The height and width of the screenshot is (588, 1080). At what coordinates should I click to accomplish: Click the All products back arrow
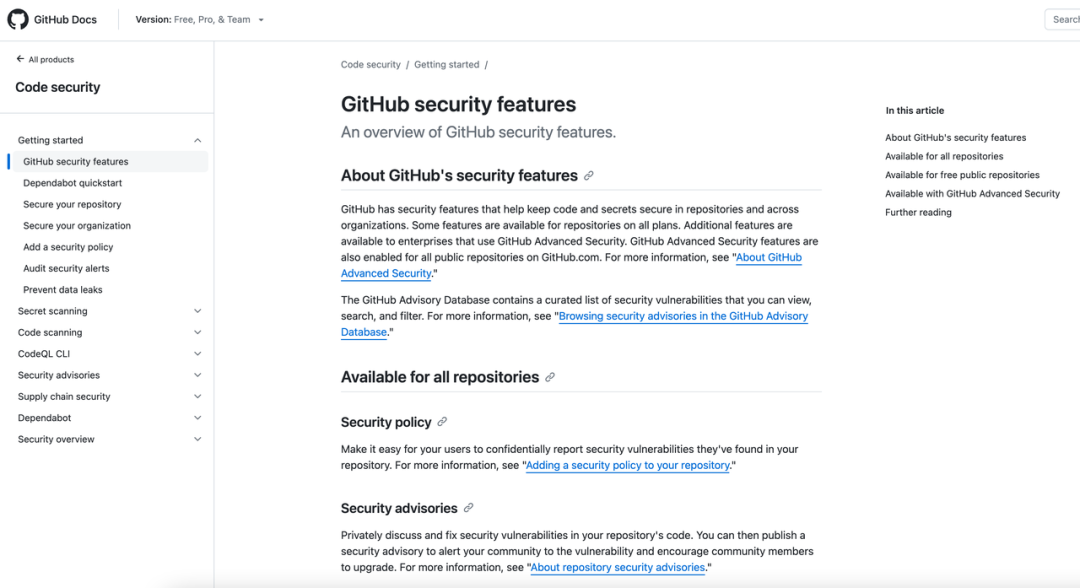coord(20,60)
